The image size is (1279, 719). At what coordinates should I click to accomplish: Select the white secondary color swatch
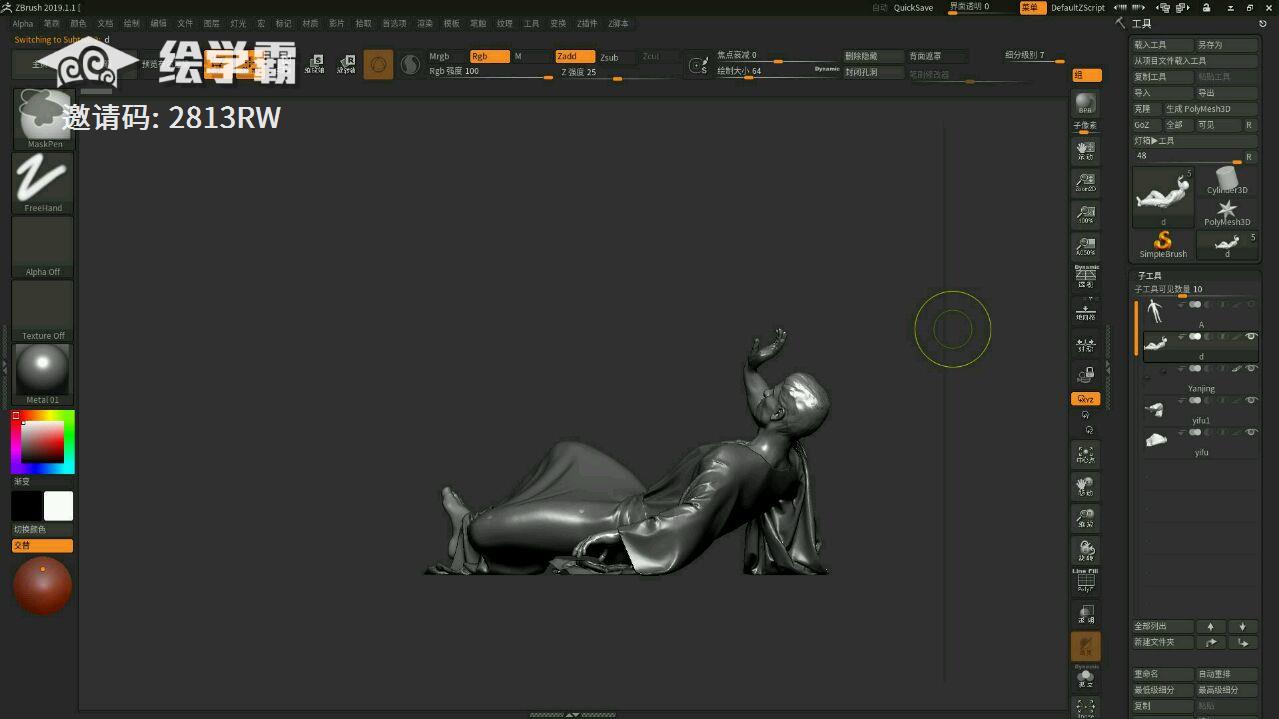click(x=58, y=506)
